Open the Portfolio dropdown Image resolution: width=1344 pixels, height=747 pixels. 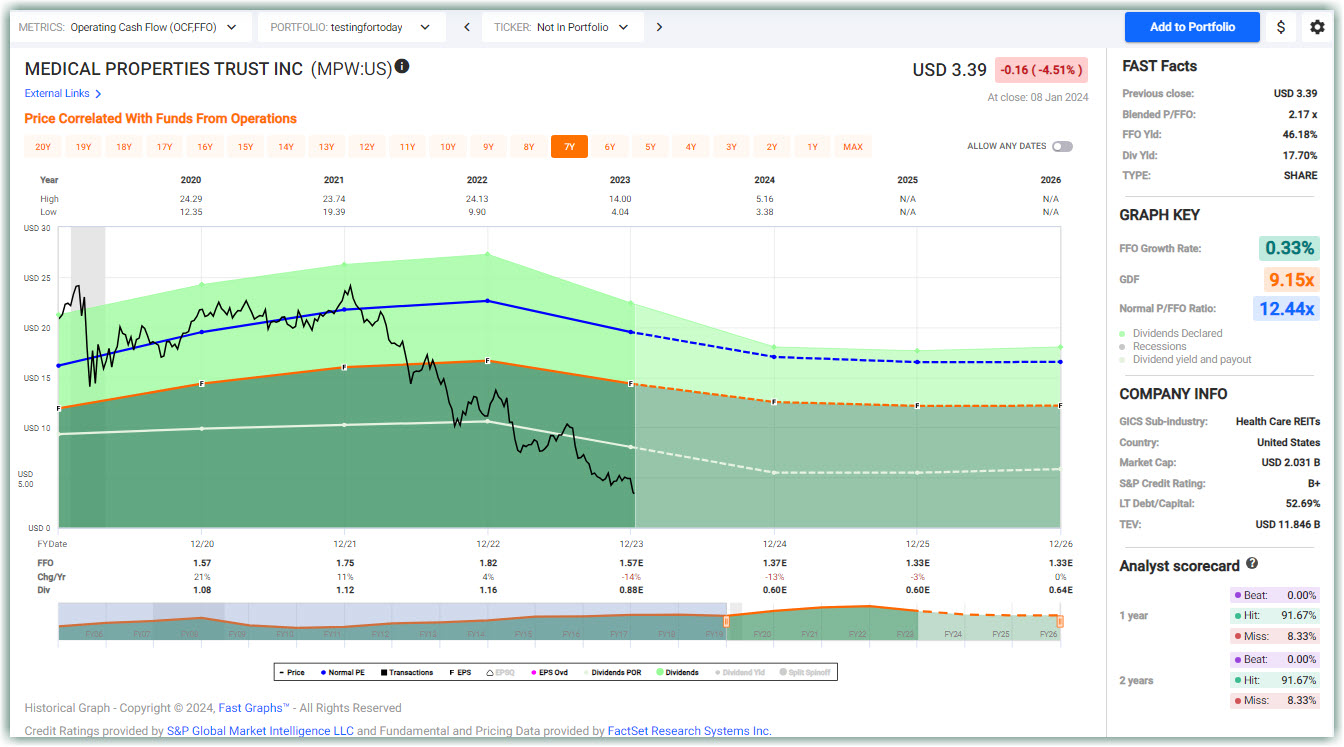(x=350, y=27)
